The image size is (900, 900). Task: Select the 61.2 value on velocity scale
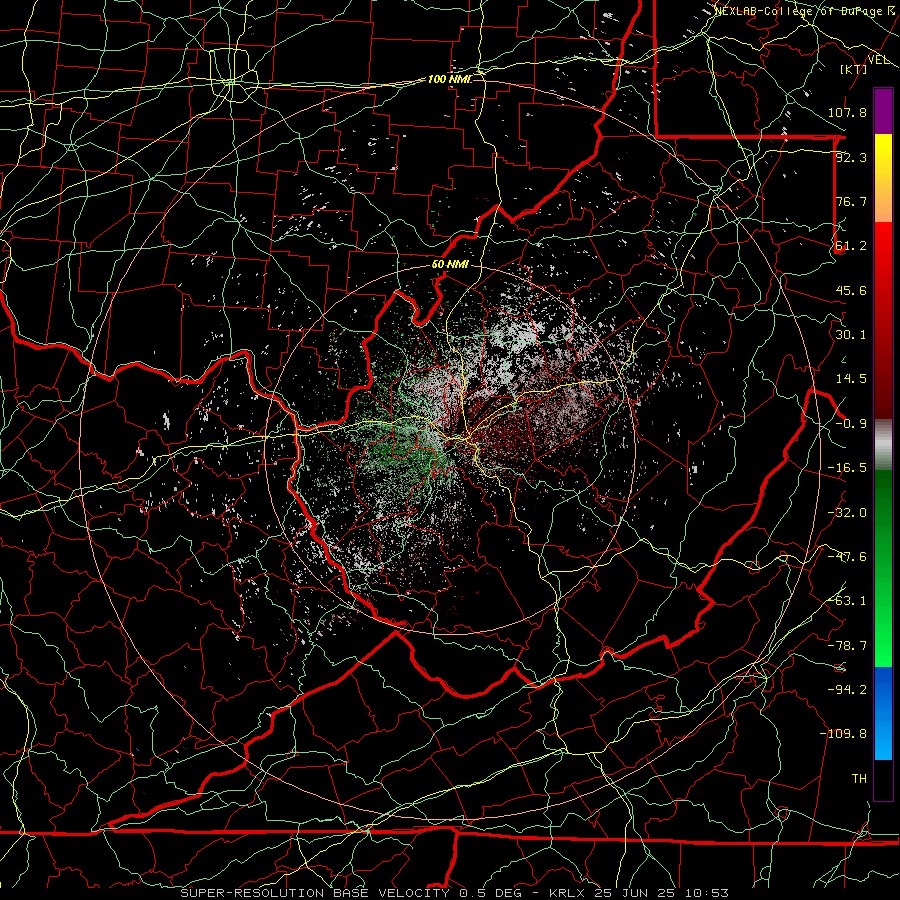851,246
